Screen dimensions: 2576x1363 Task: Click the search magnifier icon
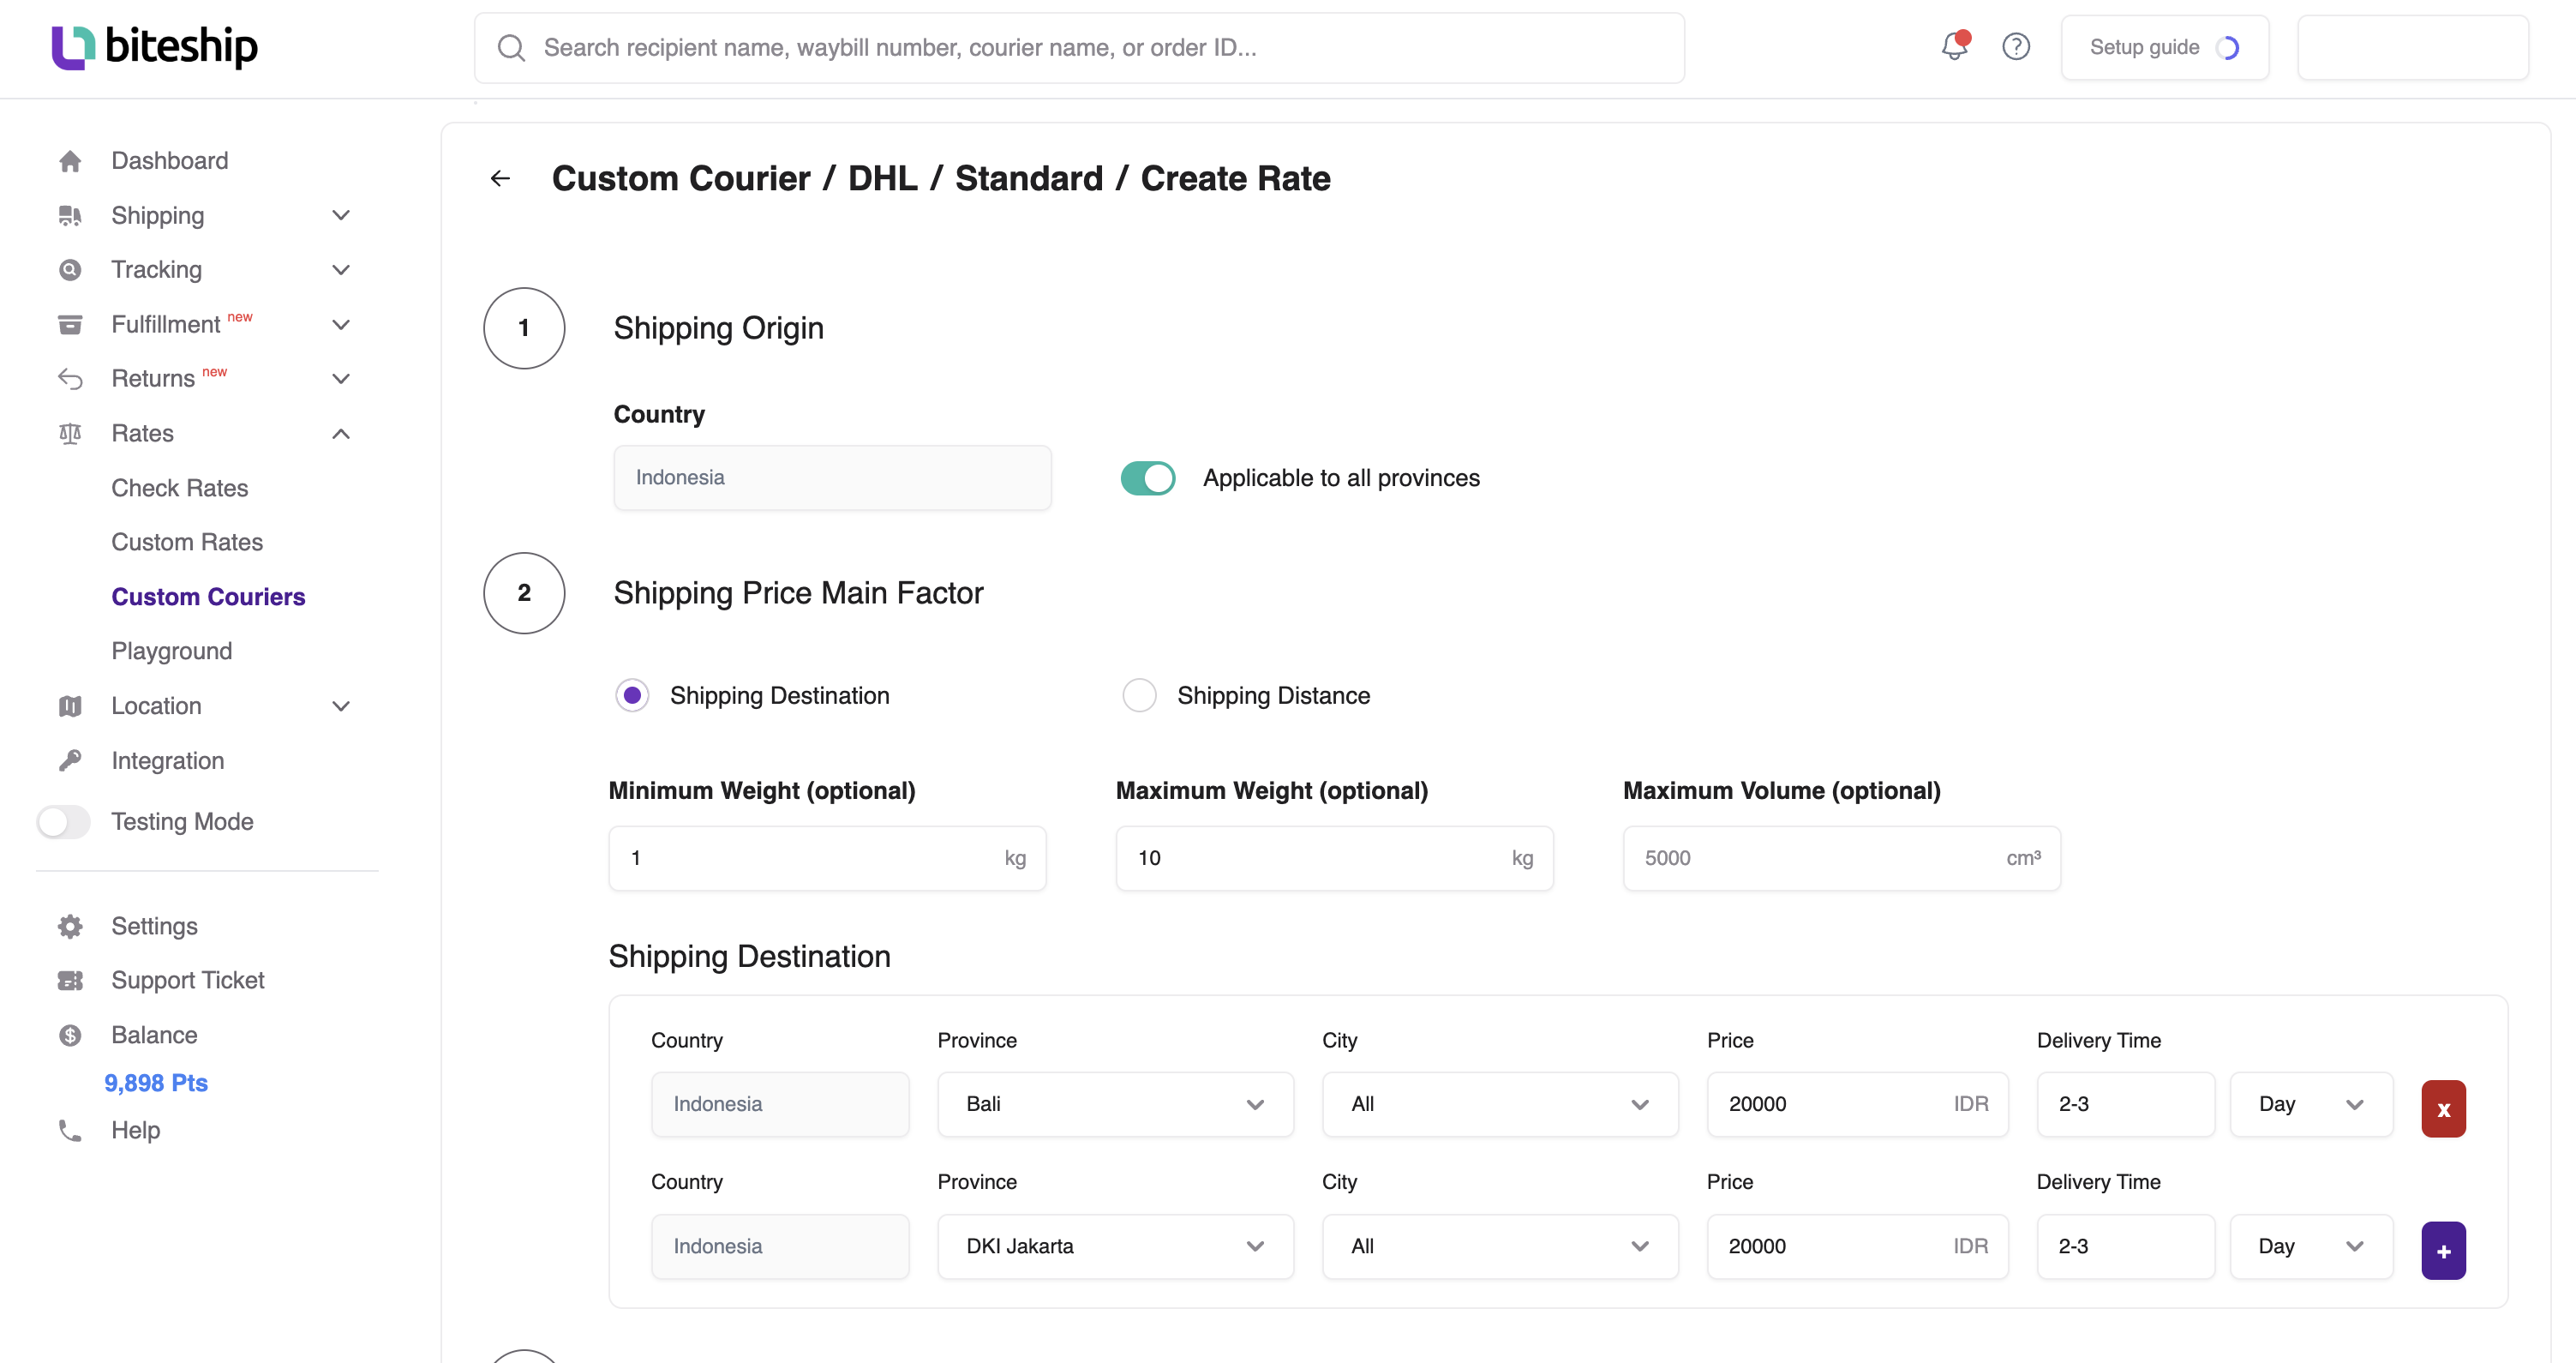point(511,48)
